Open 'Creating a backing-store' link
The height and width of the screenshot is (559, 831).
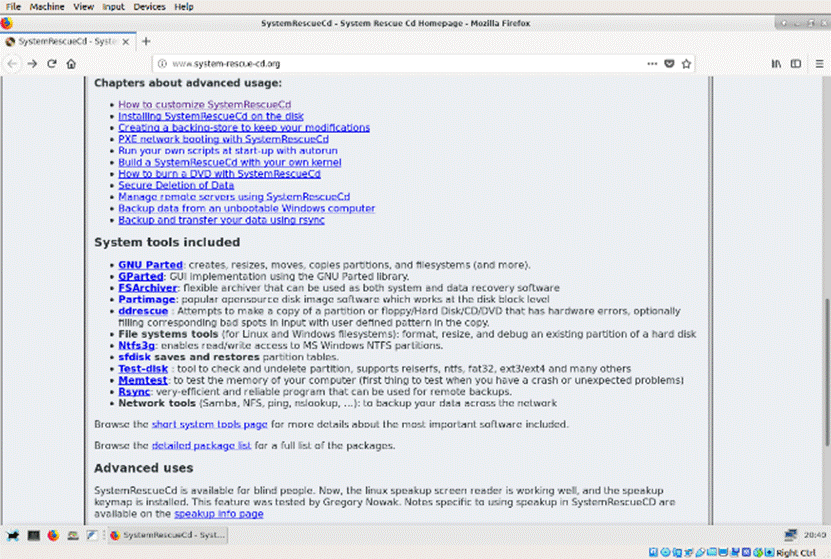click(244, 128)
